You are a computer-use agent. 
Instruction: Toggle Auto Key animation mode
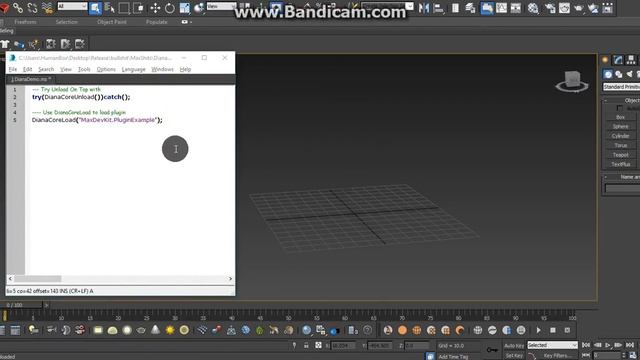514,346
